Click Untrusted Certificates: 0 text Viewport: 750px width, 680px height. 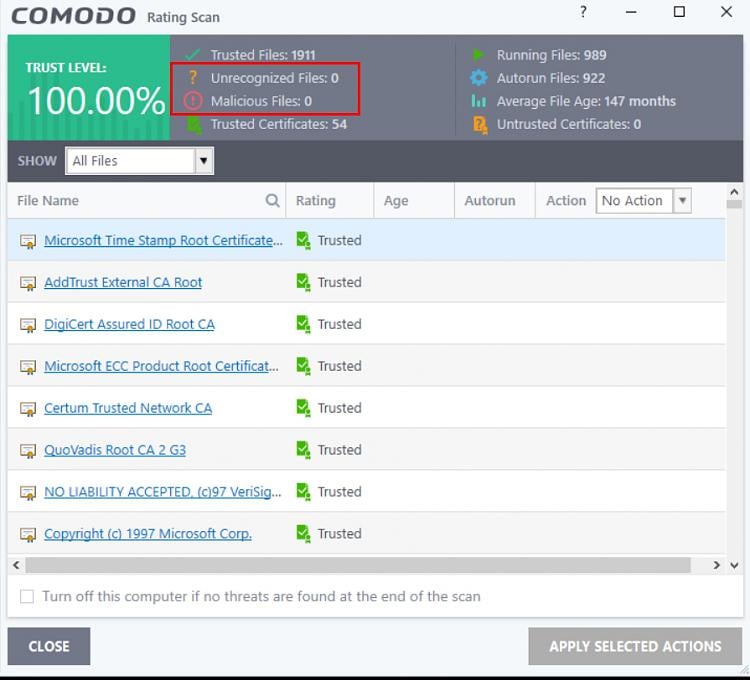[x=569, y=124]
